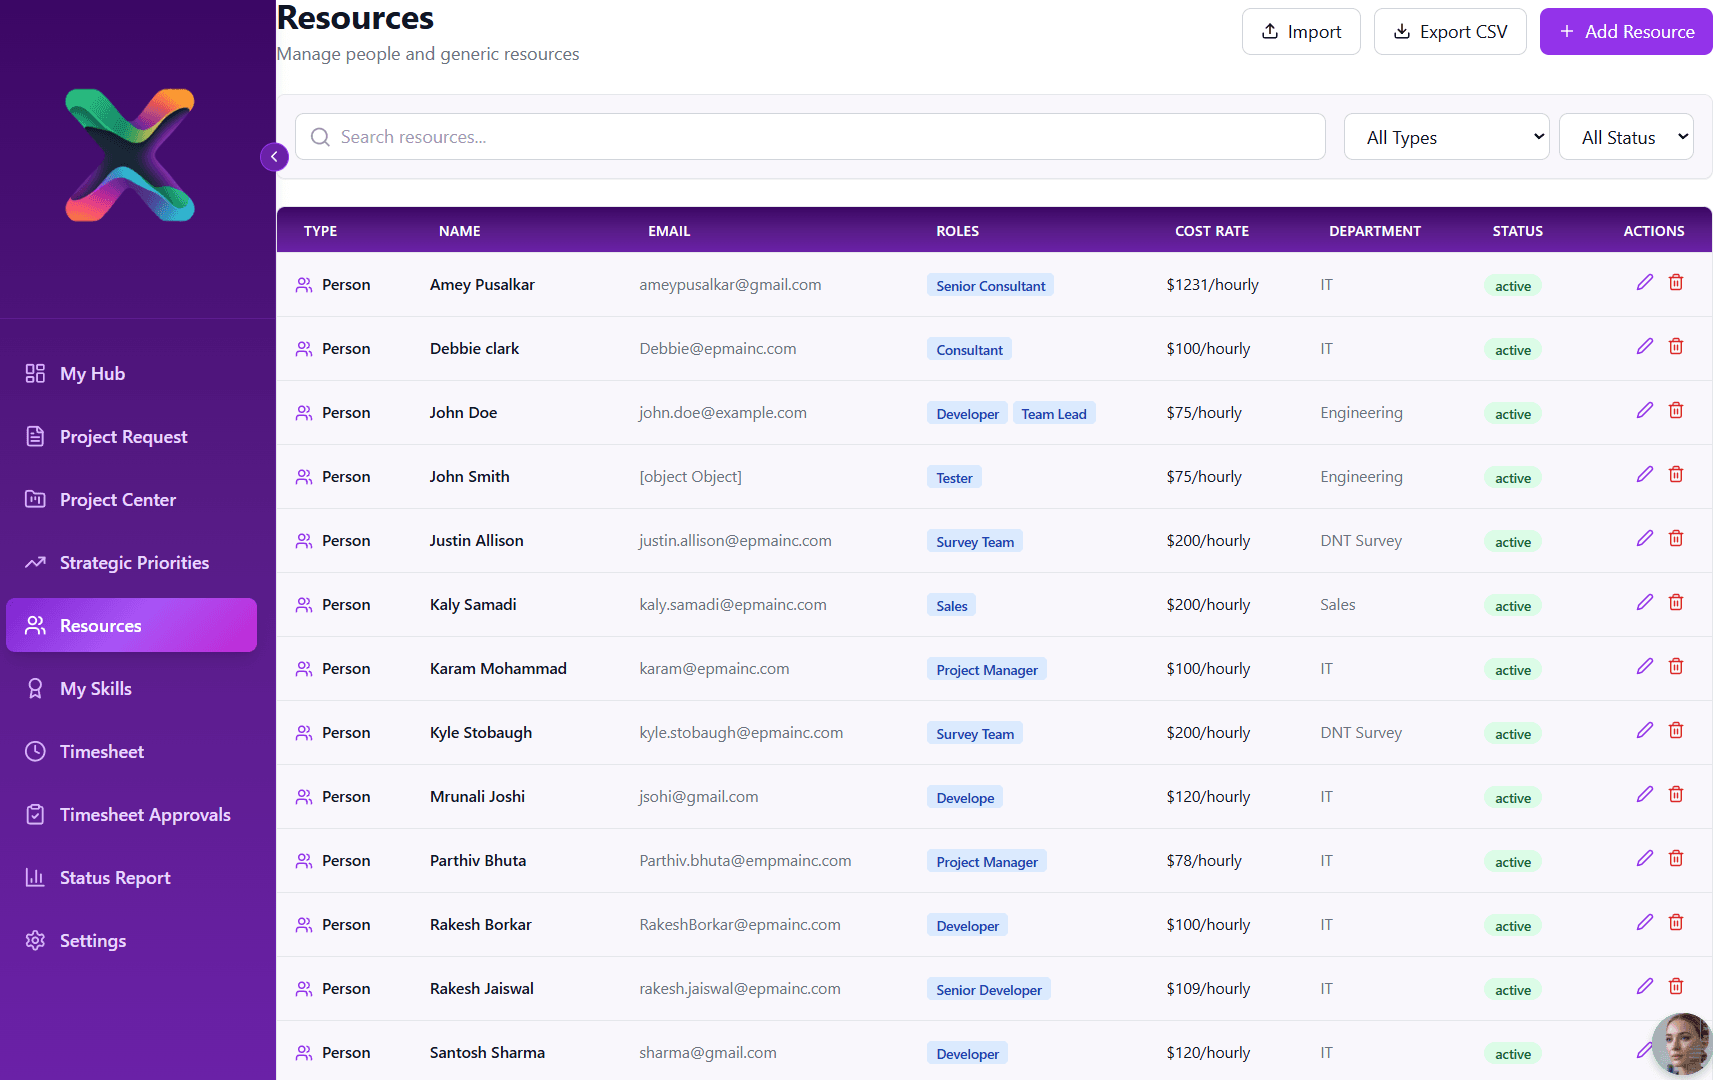The width and height of the screenshot is (1713, 1080).
Task: Go to Timesheet Approvals
Action: [131, 815]
